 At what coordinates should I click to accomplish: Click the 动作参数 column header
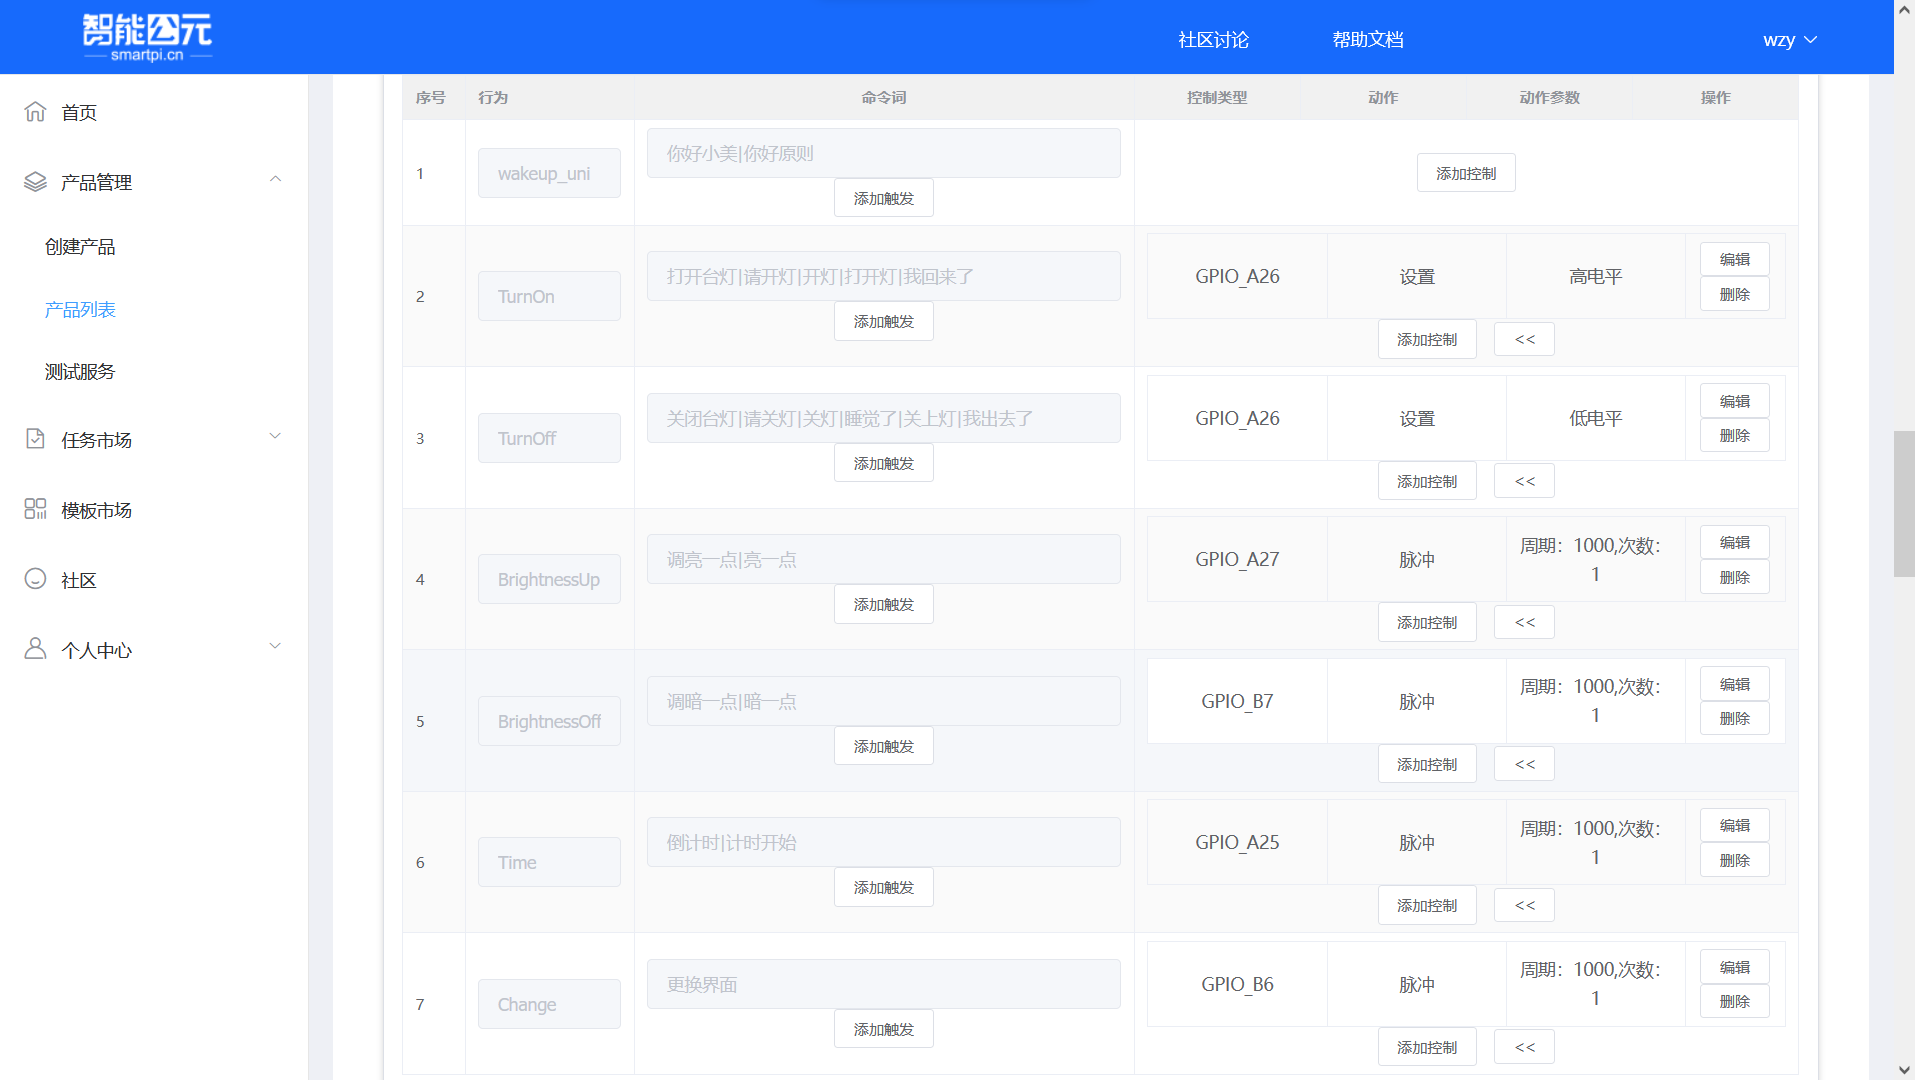[x=1549, y=97]
